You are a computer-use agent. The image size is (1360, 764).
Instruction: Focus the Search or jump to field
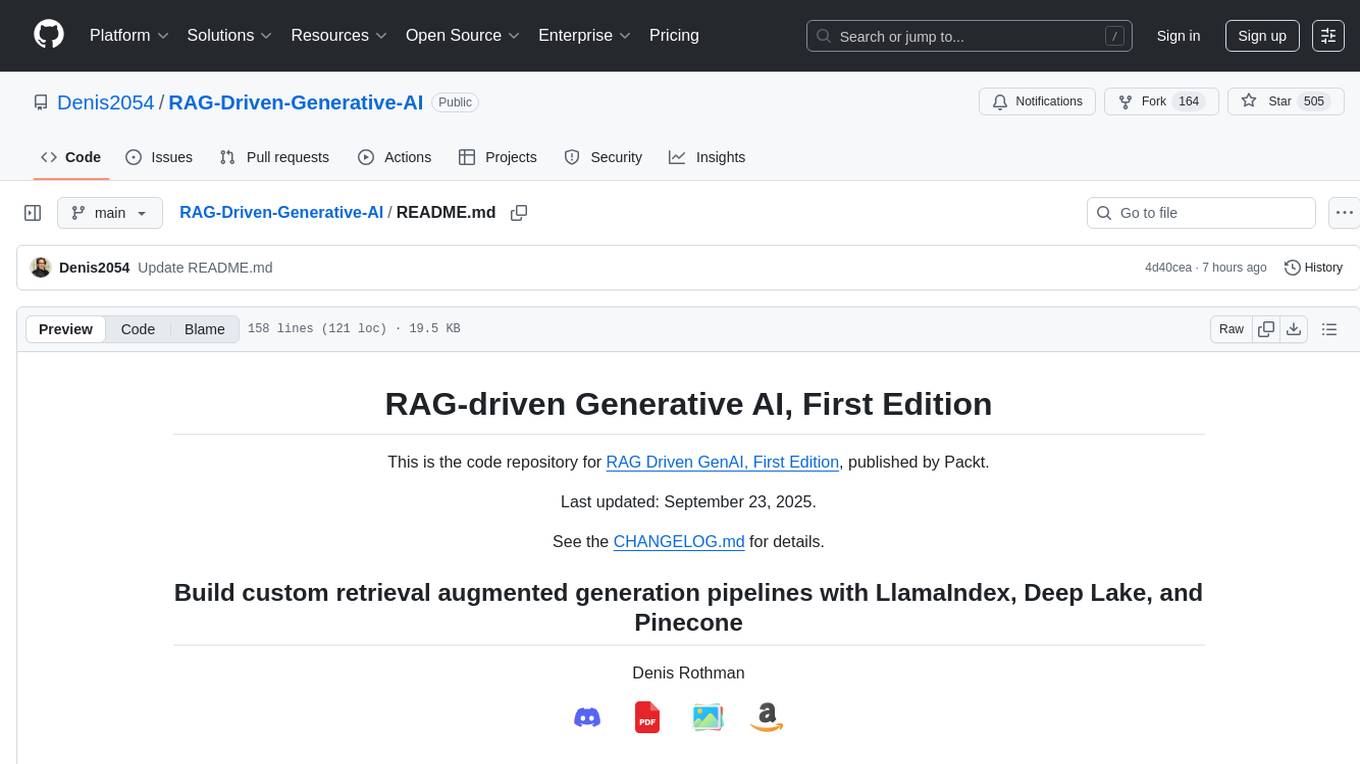(969, 36)
